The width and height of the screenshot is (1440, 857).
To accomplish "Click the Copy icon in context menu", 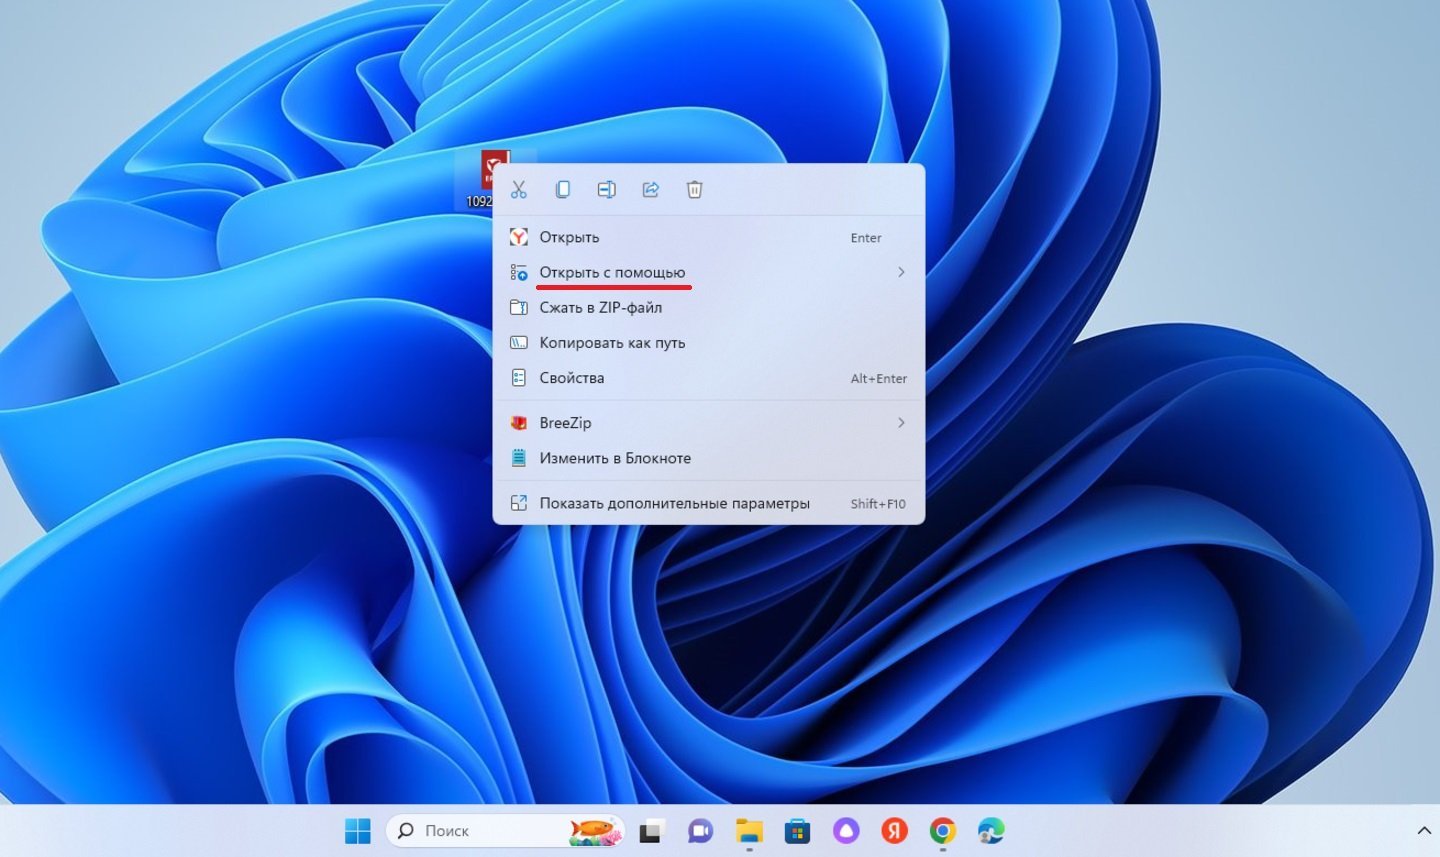I will coord(562,190).
